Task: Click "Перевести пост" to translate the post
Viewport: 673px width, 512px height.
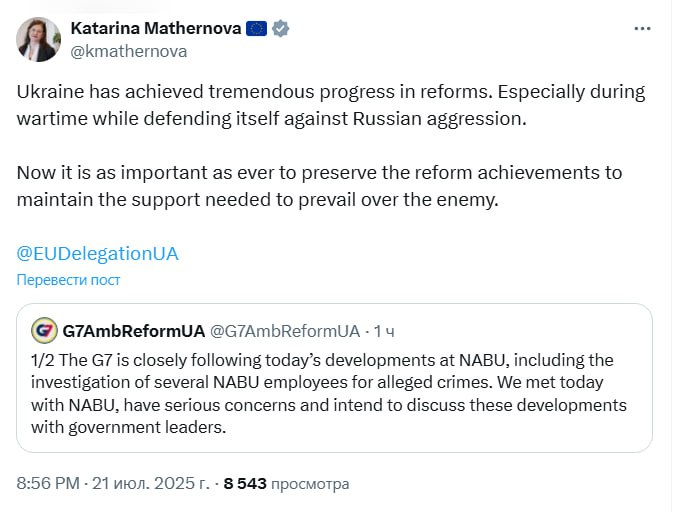Action: (69, 280)
